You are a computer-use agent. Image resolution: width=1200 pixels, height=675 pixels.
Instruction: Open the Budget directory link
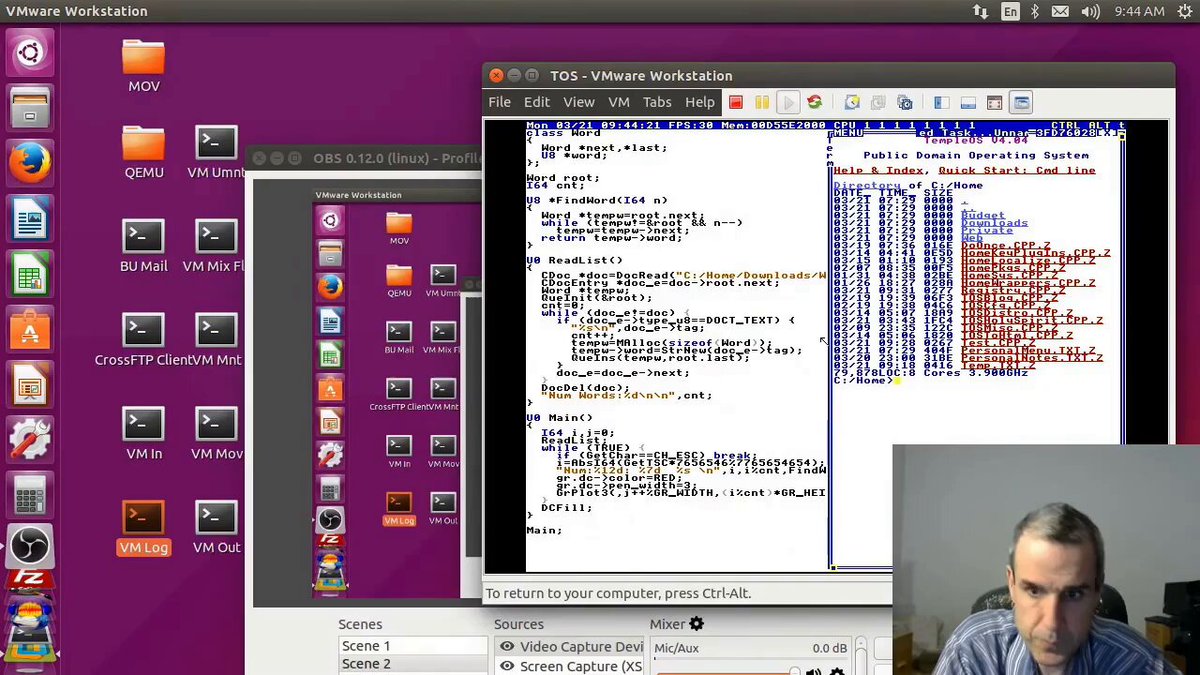tap(983, 215)
